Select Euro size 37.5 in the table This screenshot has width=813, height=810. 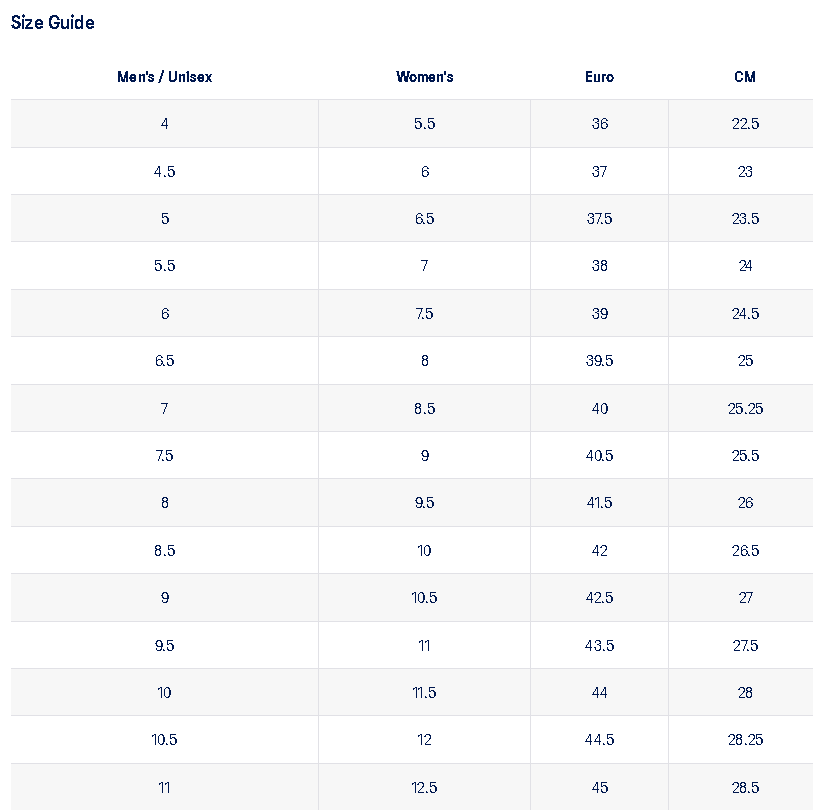pos(600,219)
